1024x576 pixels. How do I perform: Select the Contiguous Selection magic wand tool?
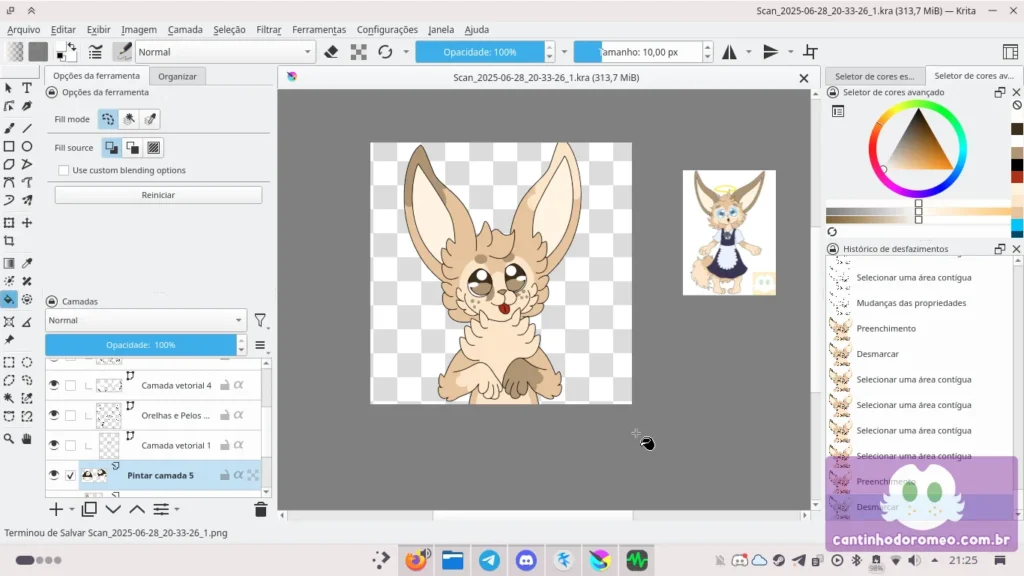pos(9,398)
